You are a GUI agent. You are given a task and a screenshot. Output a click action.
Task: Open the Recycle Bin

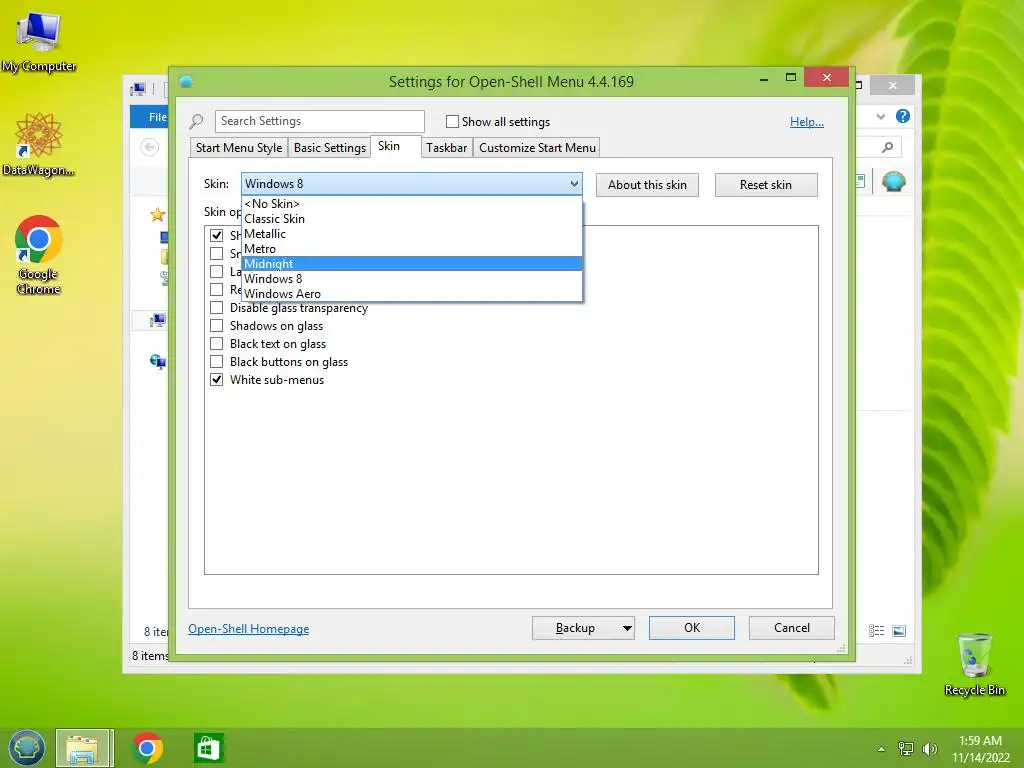coord(974,664)
